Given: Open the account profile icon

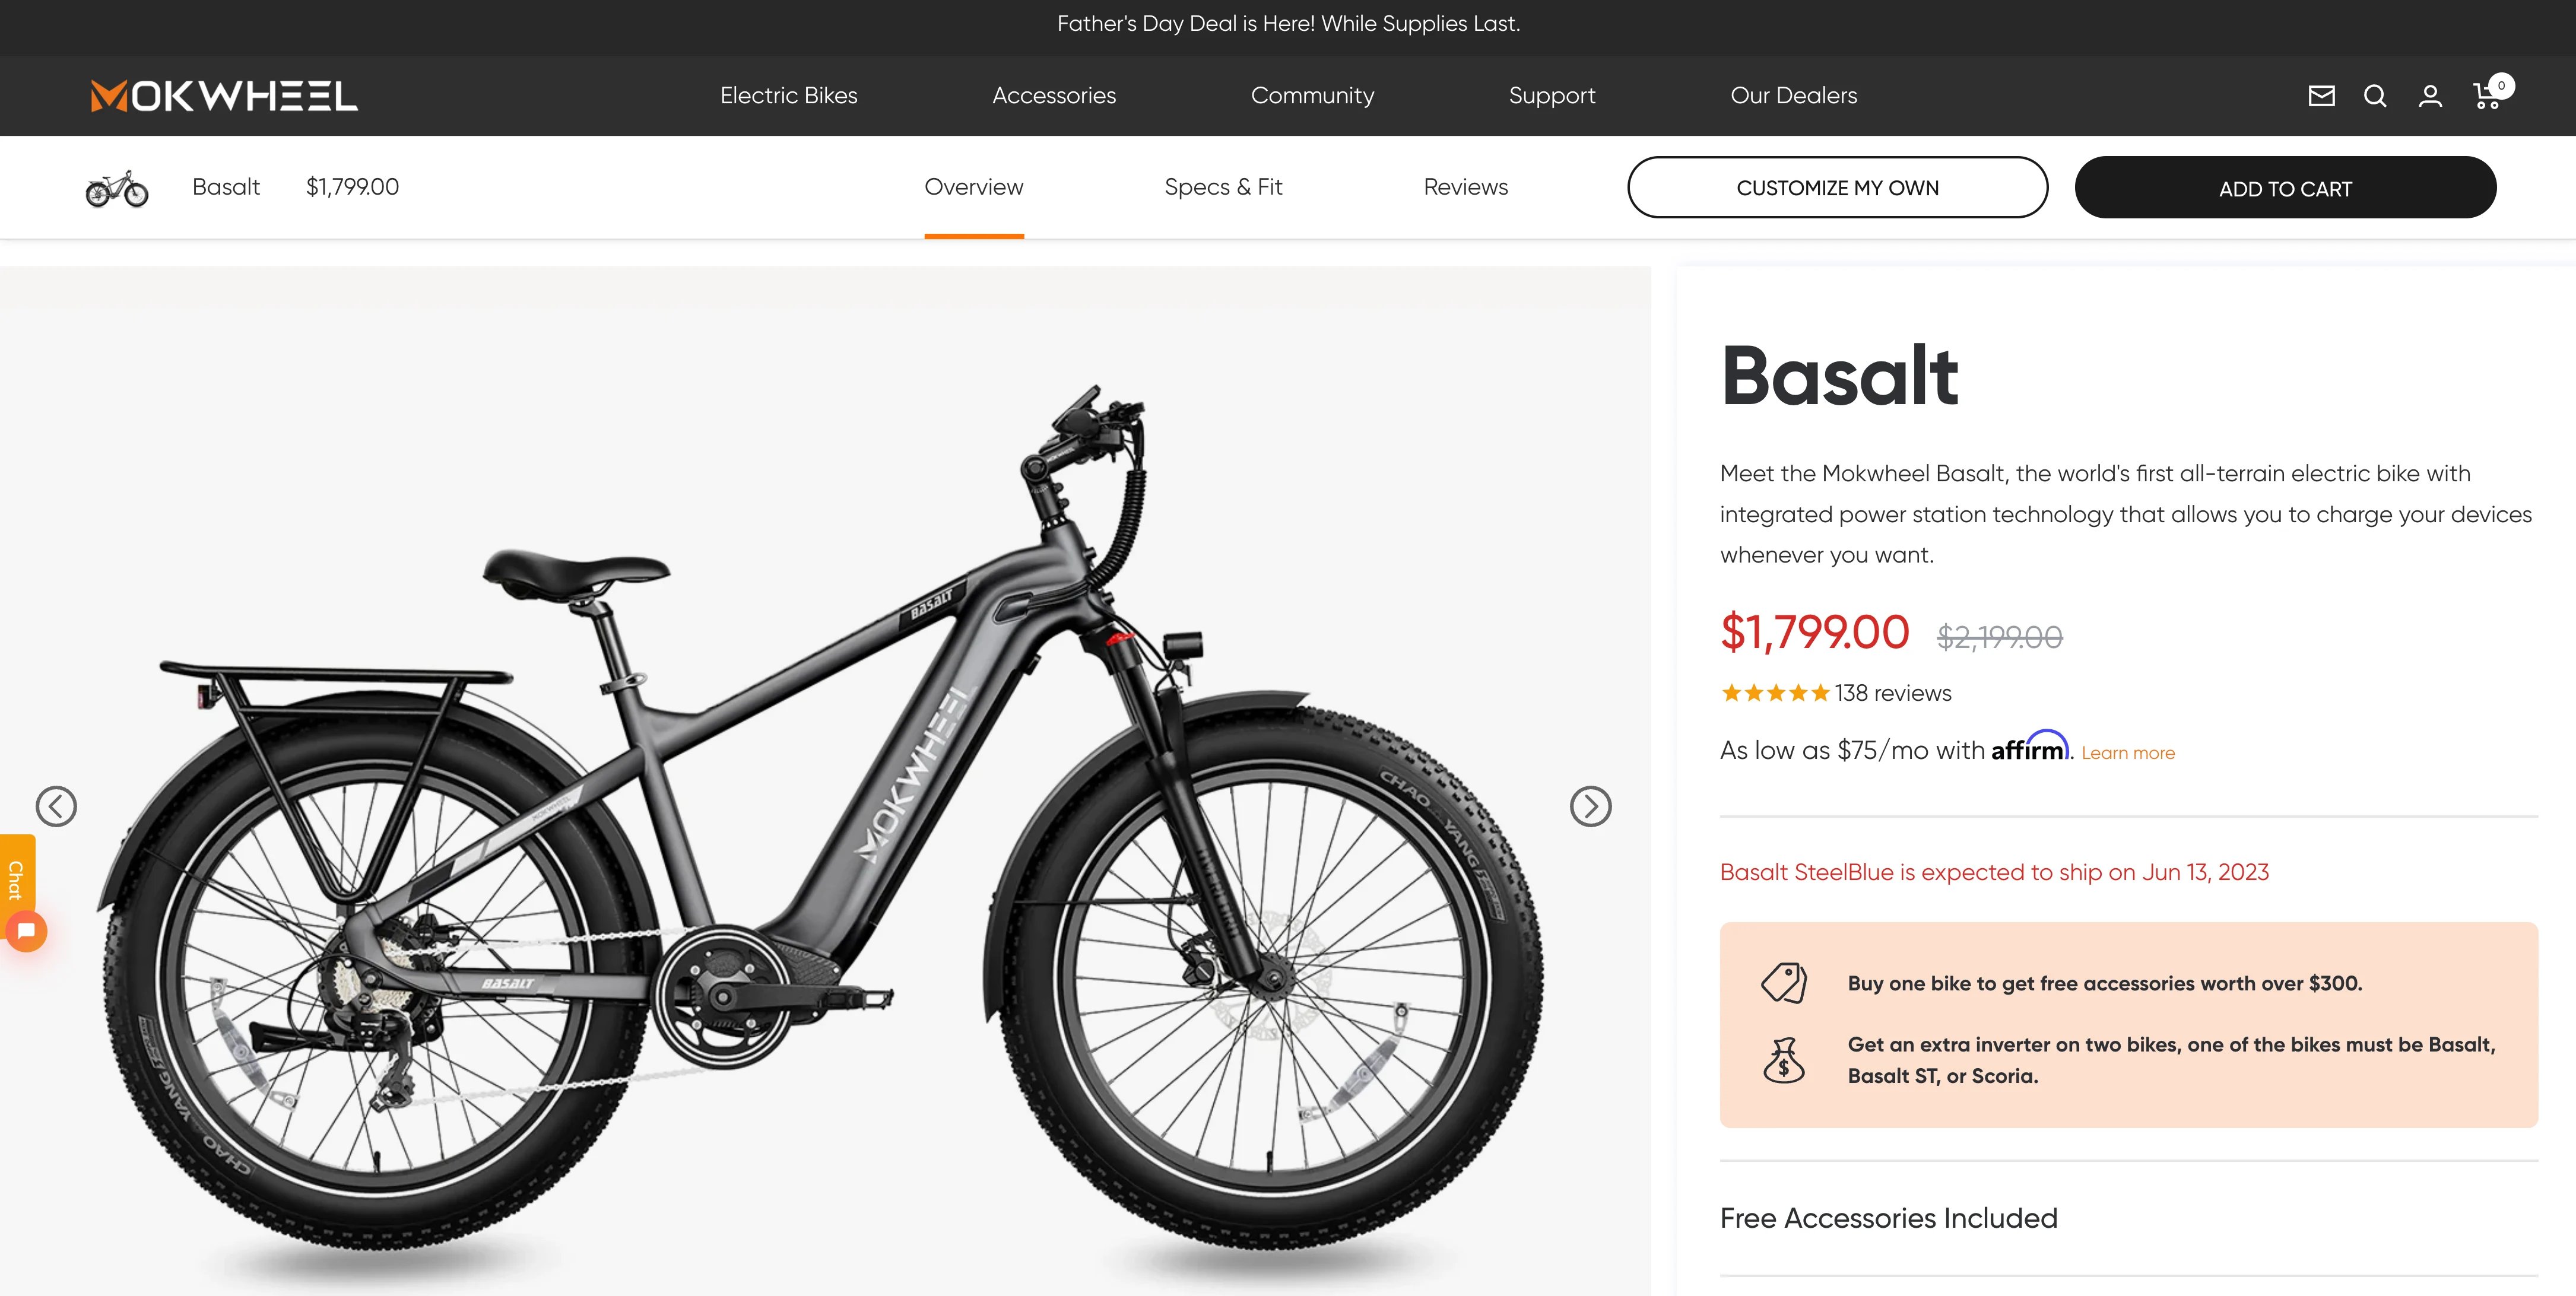Looking at the screenshot, I should tap(2430, 96).
